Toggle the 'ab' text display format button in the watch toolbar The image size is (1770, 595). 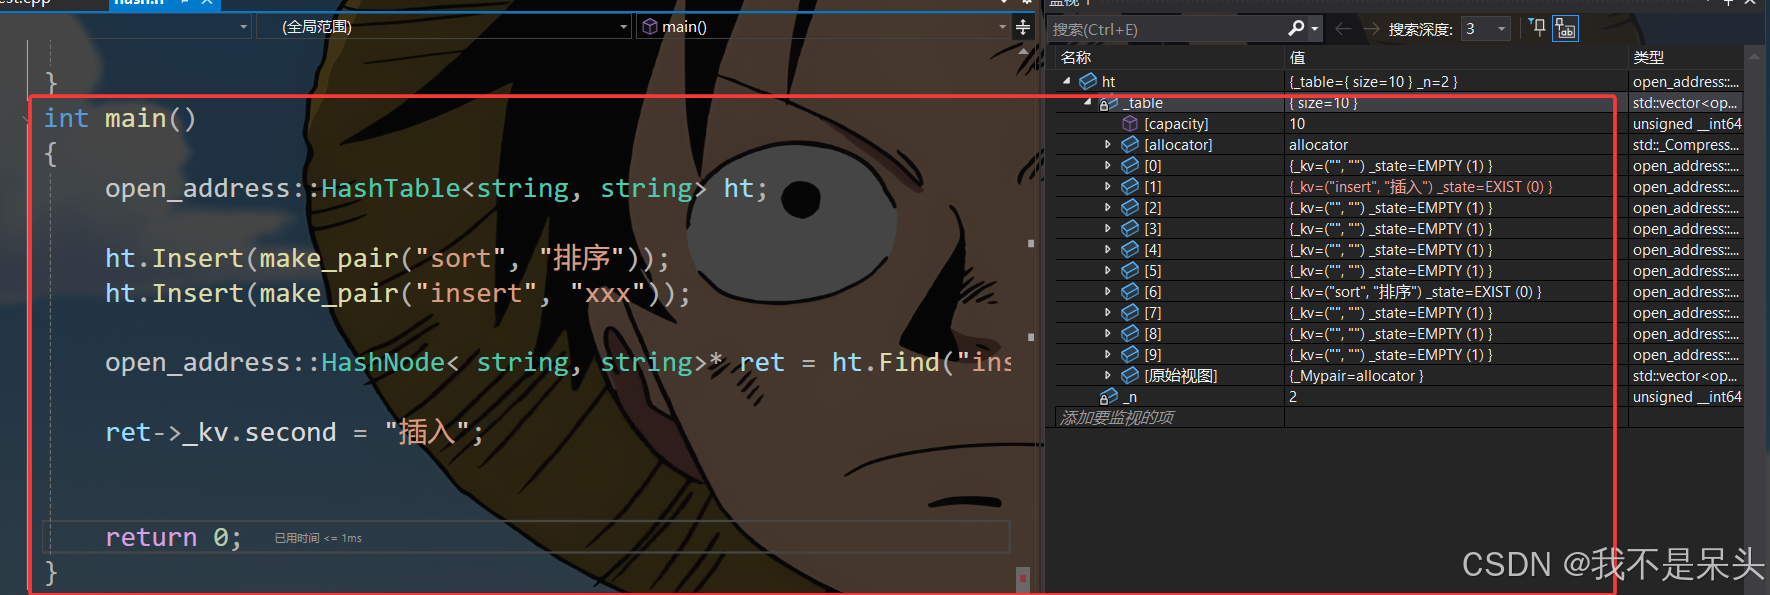point(1565,29)
